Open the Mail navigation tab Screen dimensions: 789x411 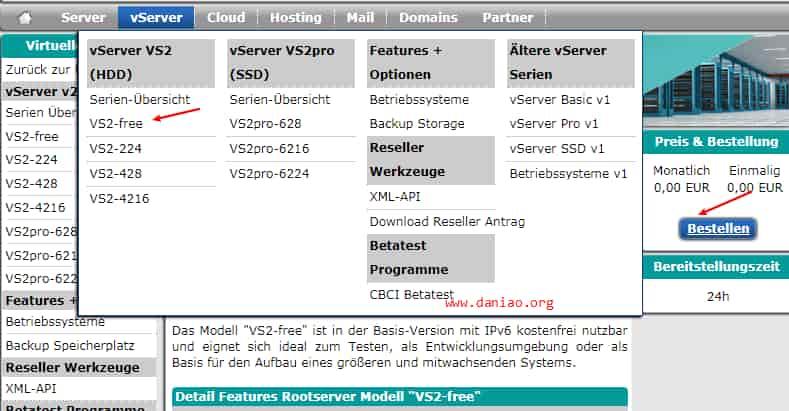point(359,17)
